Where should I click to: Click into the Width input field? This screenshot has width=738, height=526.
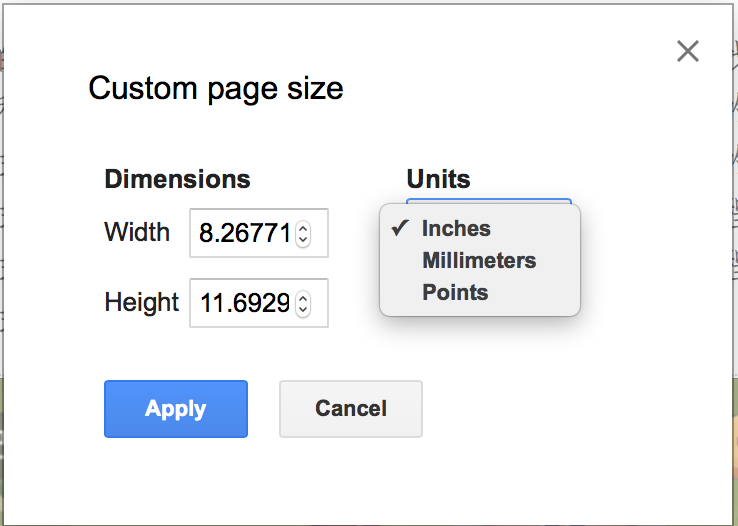coord(243,233)
